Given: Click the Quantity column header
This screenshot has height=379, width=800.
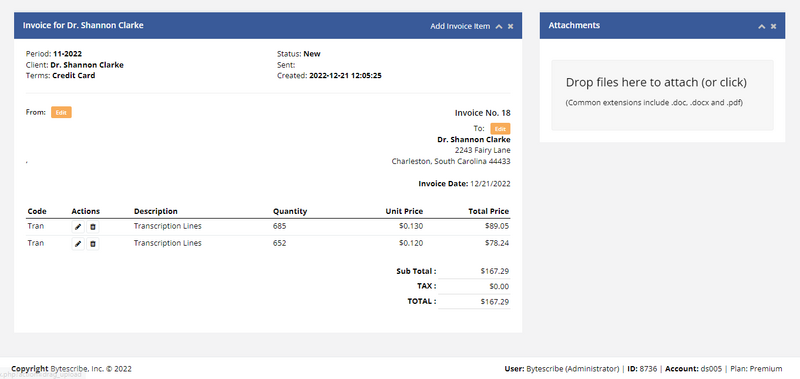Looking at the screenshot, I should 290,211.
